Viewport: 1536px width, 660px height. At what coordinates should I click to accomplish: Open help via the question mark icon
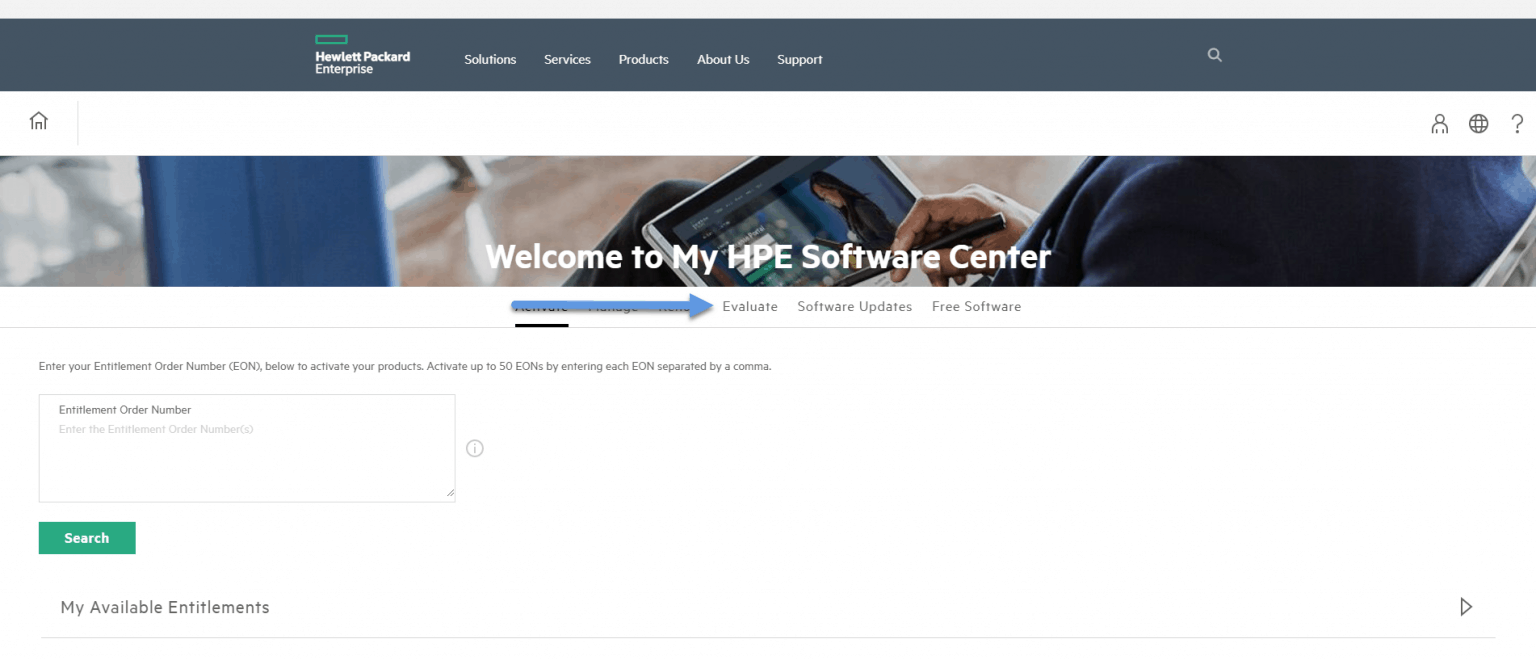(1517, 123)
